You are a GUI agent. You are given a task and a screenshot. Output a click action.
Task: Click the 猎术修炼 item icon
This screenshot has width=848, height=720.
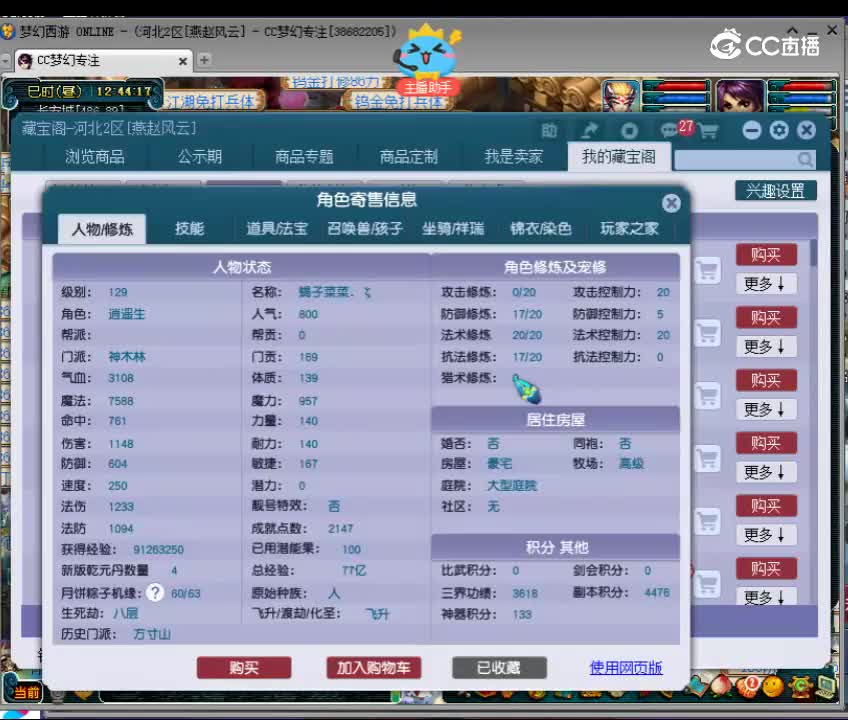click(526, 388)
